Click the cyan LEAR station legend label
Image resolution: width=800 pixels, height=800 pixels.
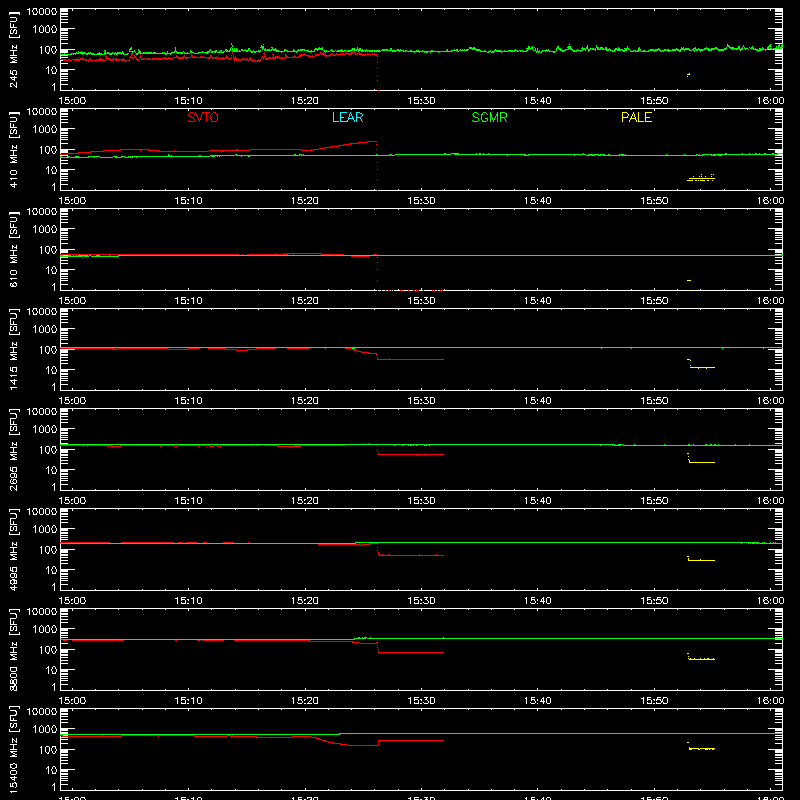tap(347, 117)
